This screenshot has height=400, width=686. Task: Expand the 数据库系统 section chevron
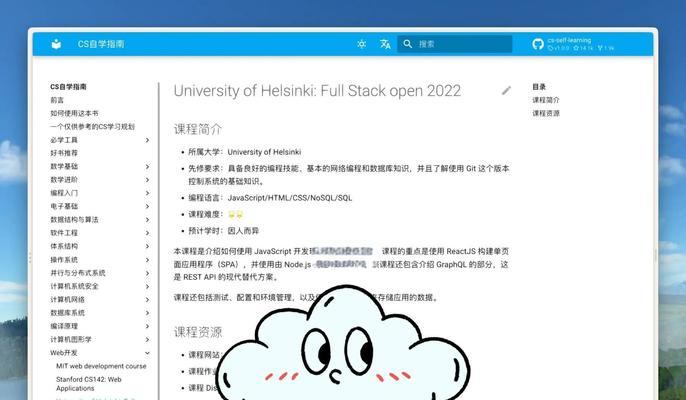[x=147, y=313]
